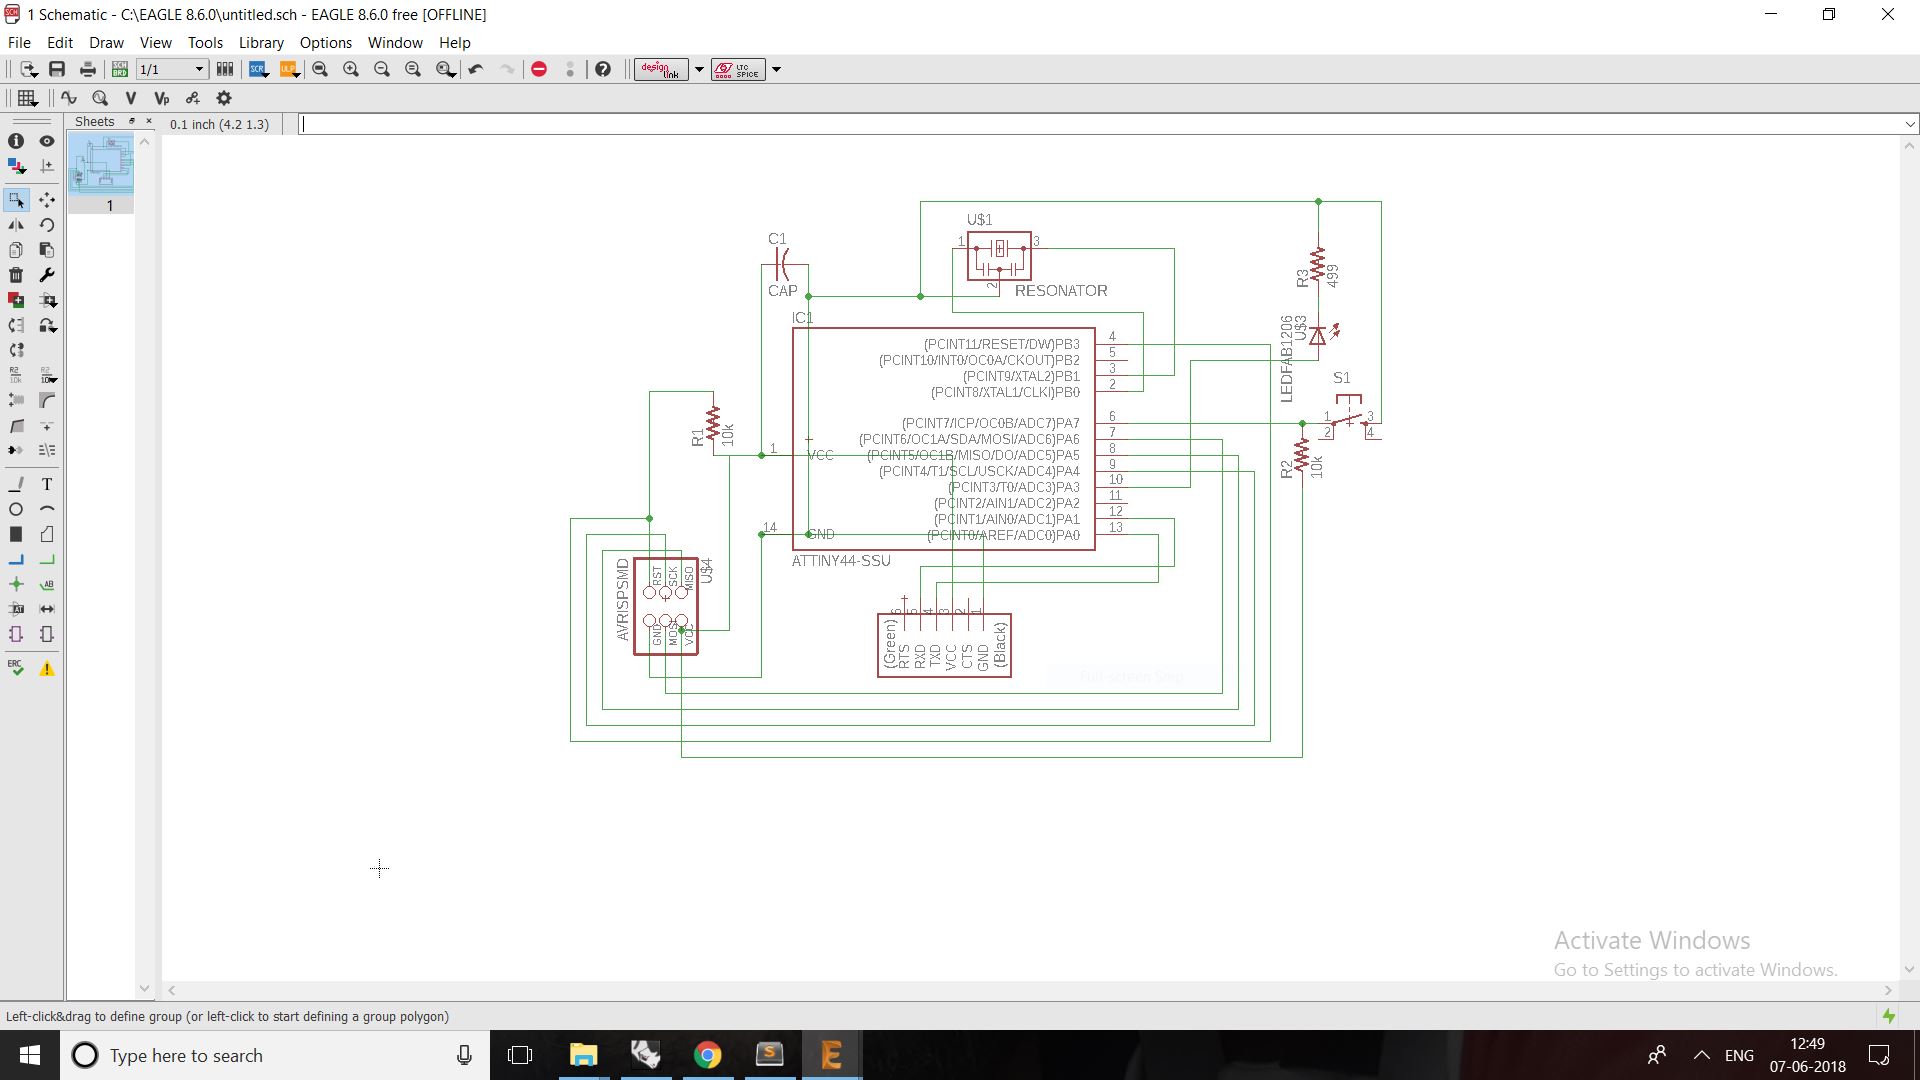Toggle the Group selection tool
Screen dimensions: 1920x1080
[x=16, y=200]
